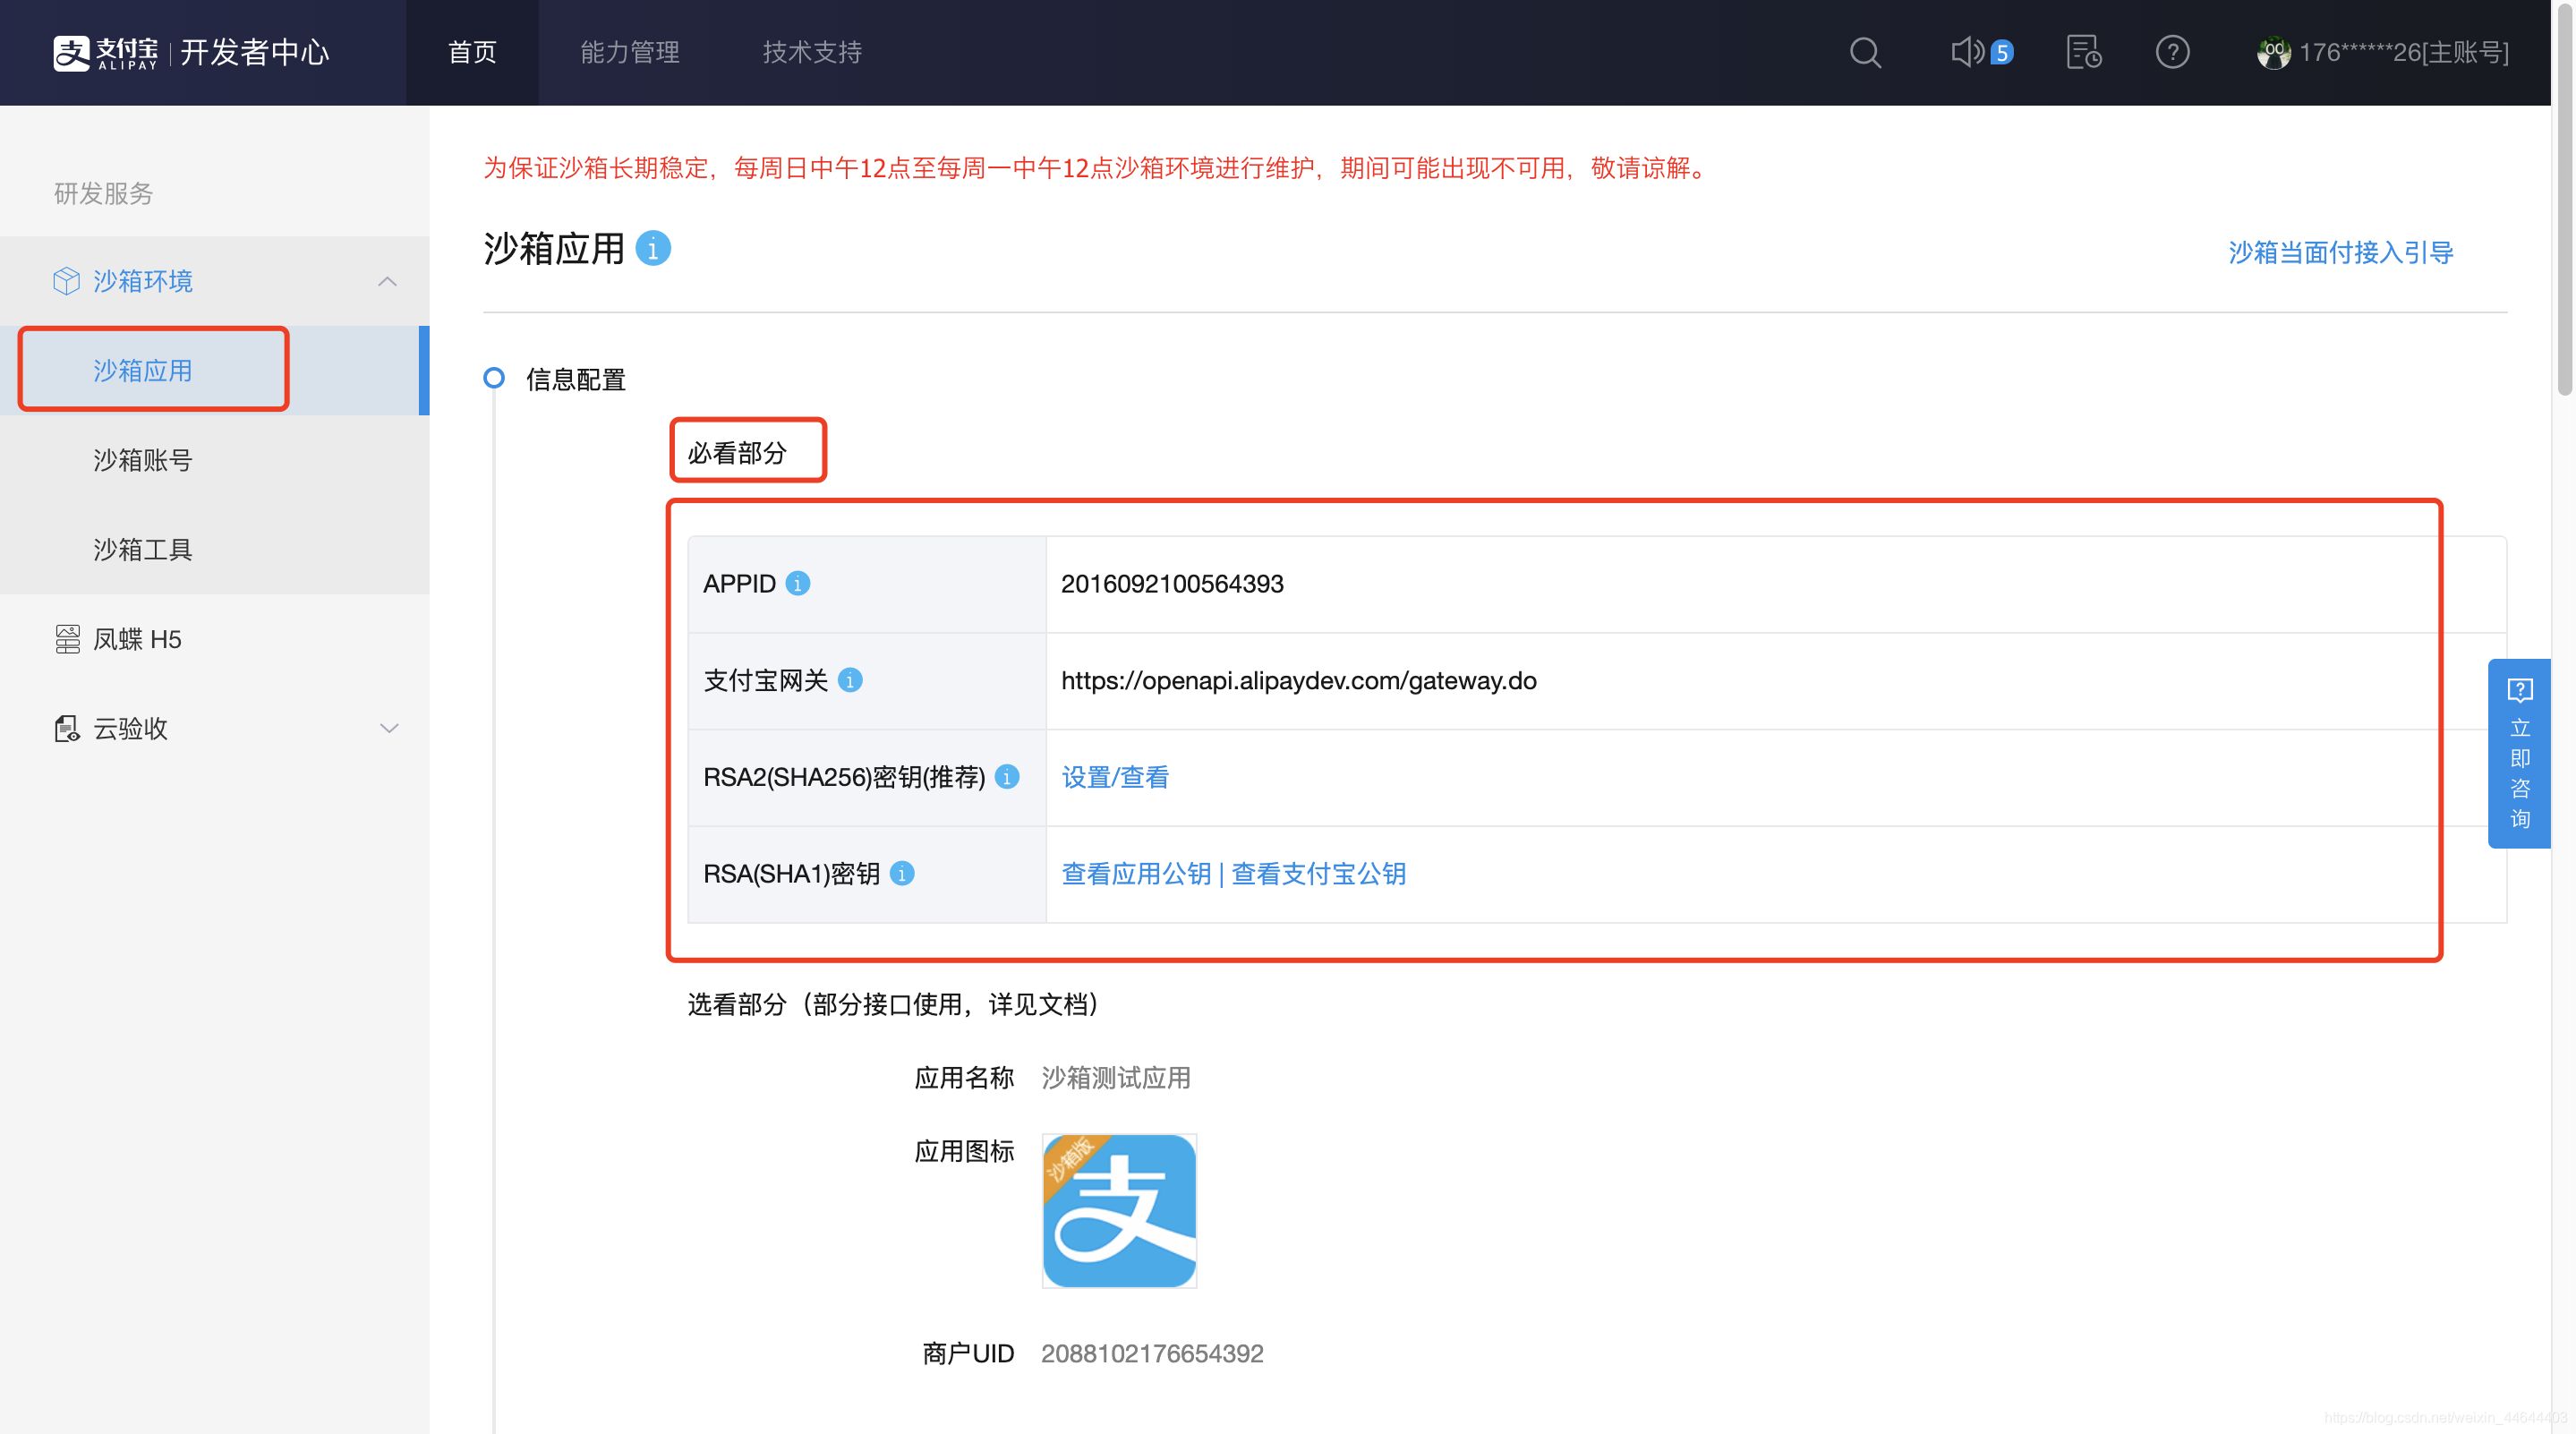Expand the 云验收 section chevron

(x=389, y=728)
